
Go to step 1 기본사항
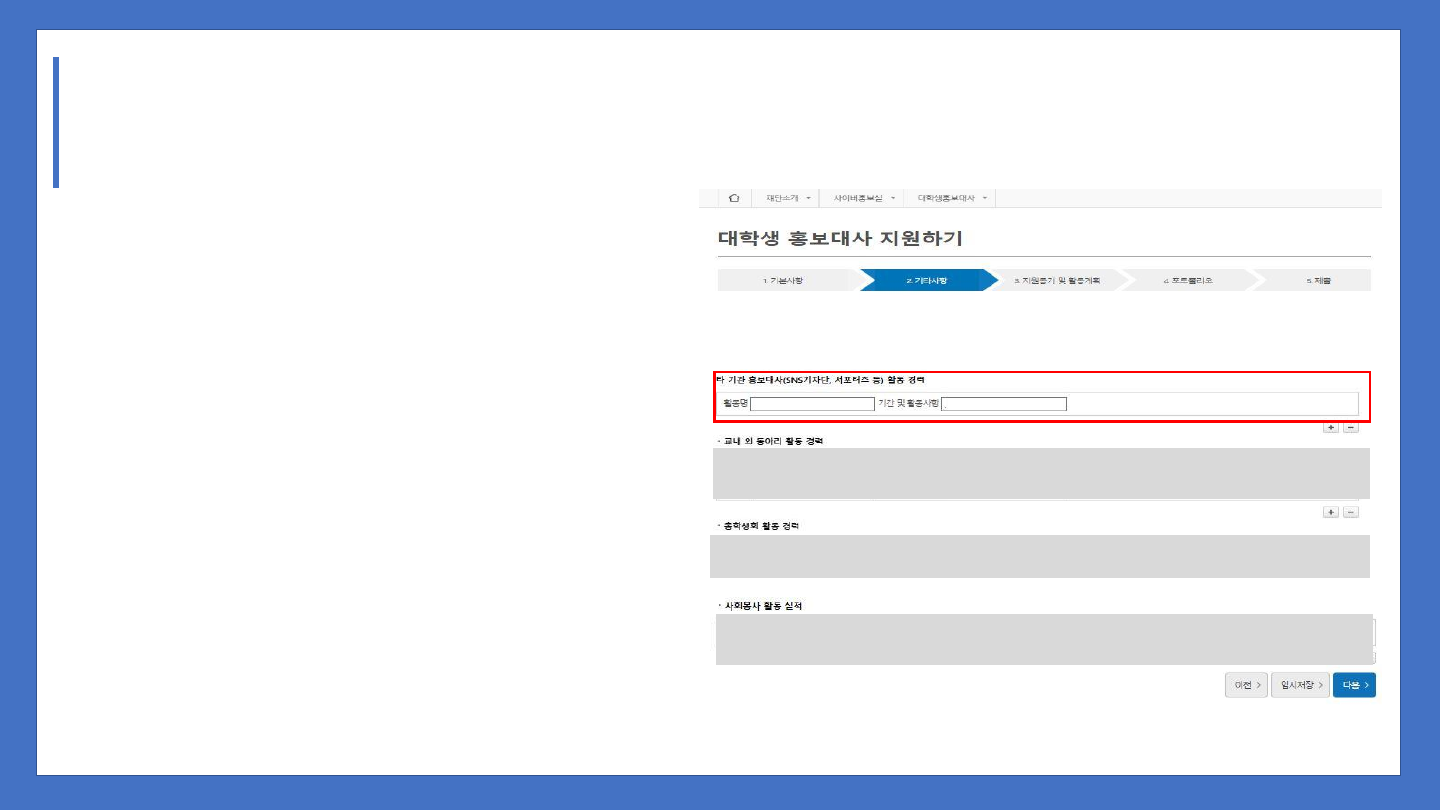coord(782,281)
